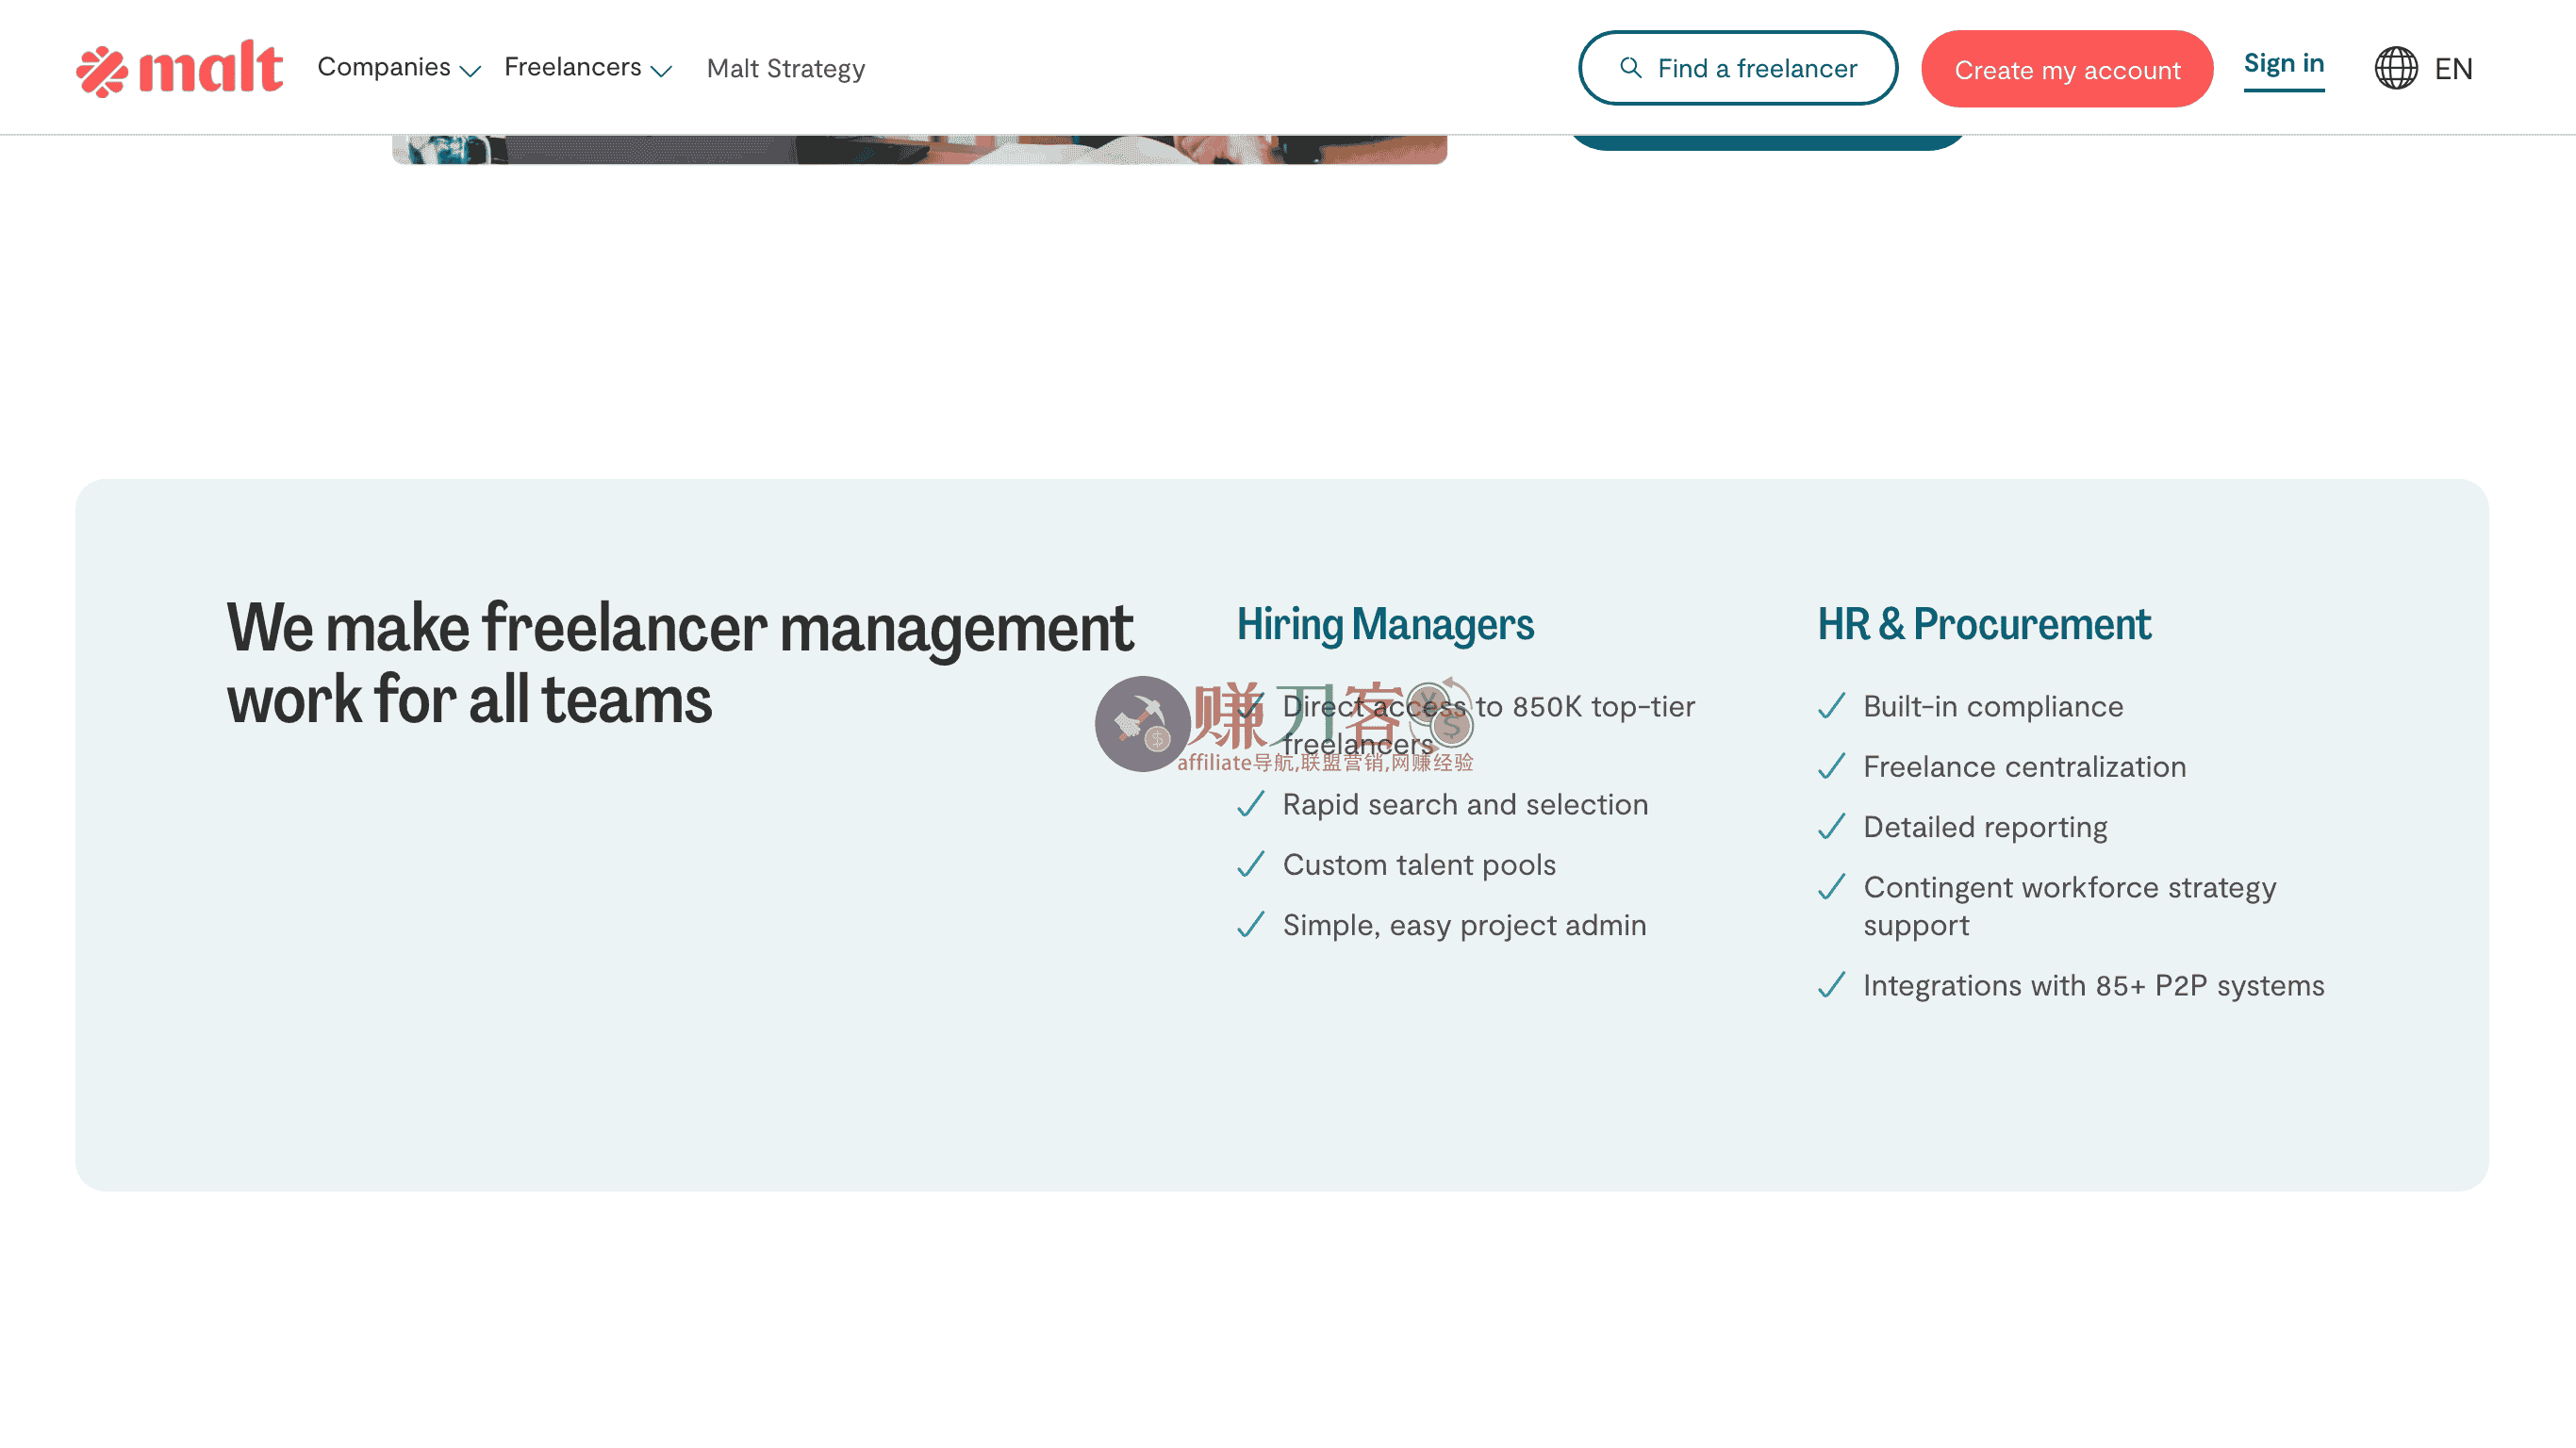Click checkmark beside Simple, easy project admin
Image resolution: width=2576 pixels, height=1448 pixels.
tap(1250, 925)
